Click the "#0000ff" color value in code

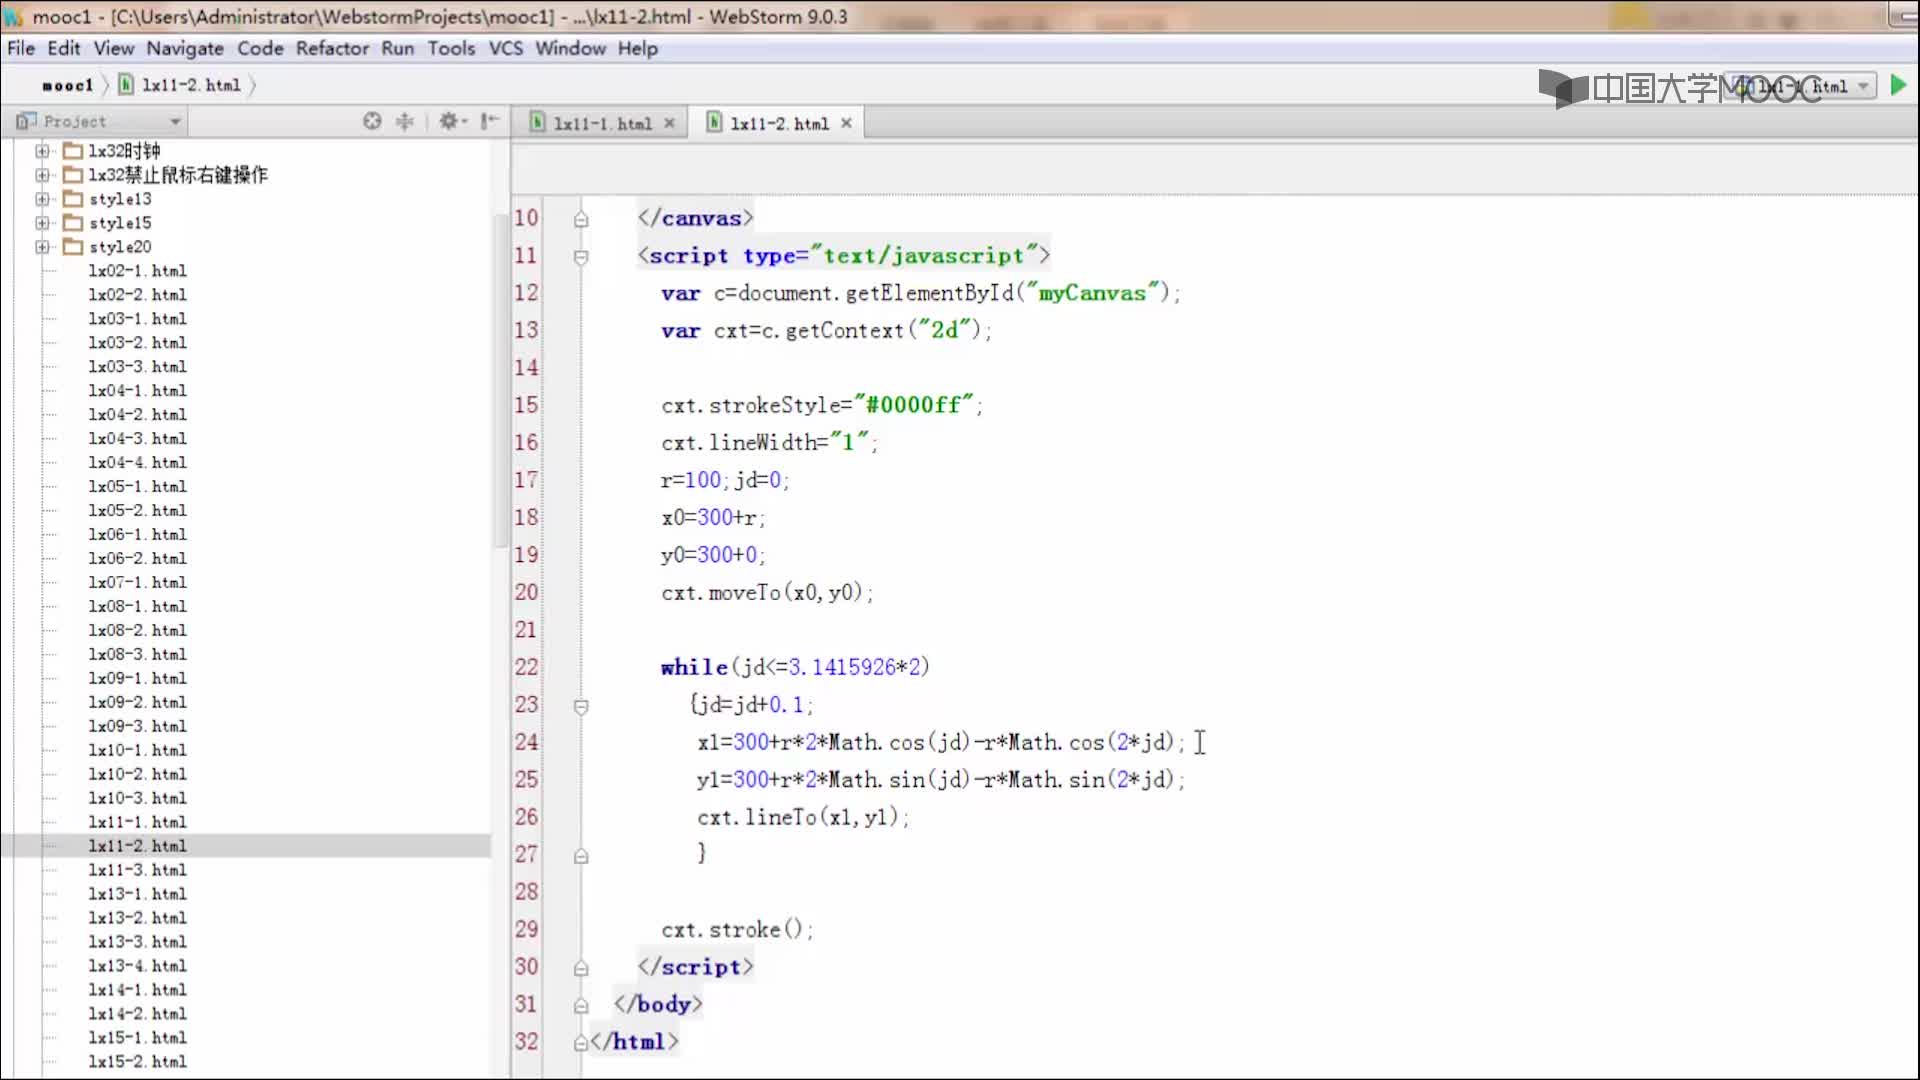[913, 405]
